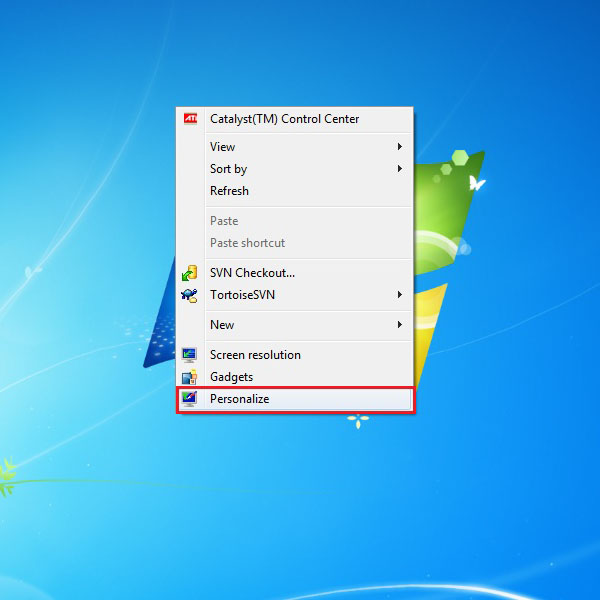
Task: Open the View menu entry
Action: (295, 147)
